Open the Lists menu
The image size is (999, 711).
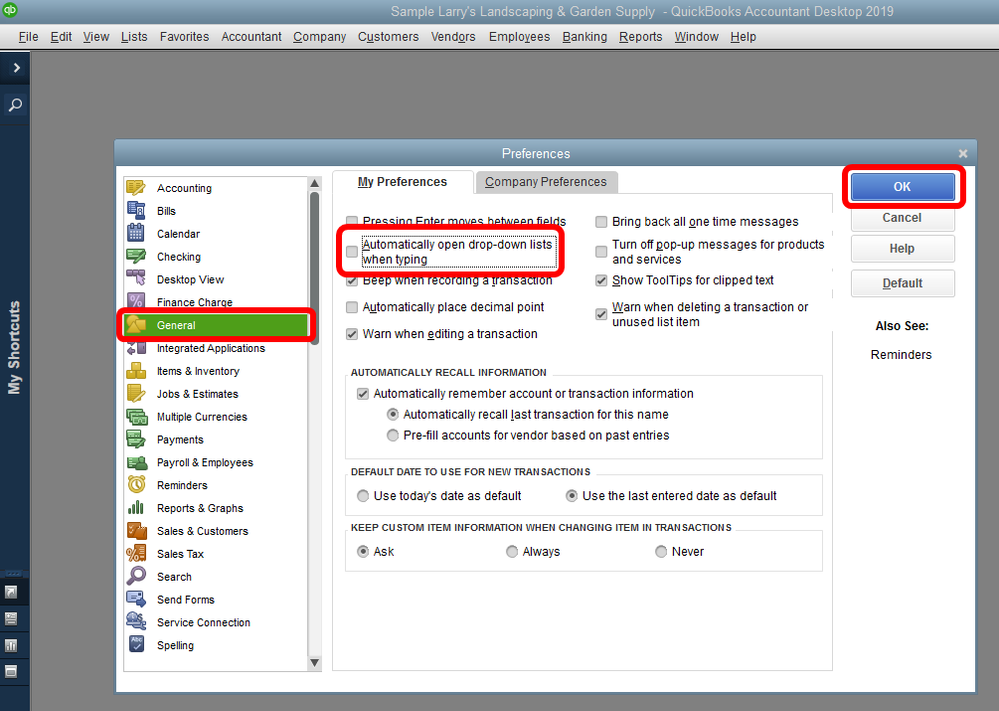(x=134, y=37)
